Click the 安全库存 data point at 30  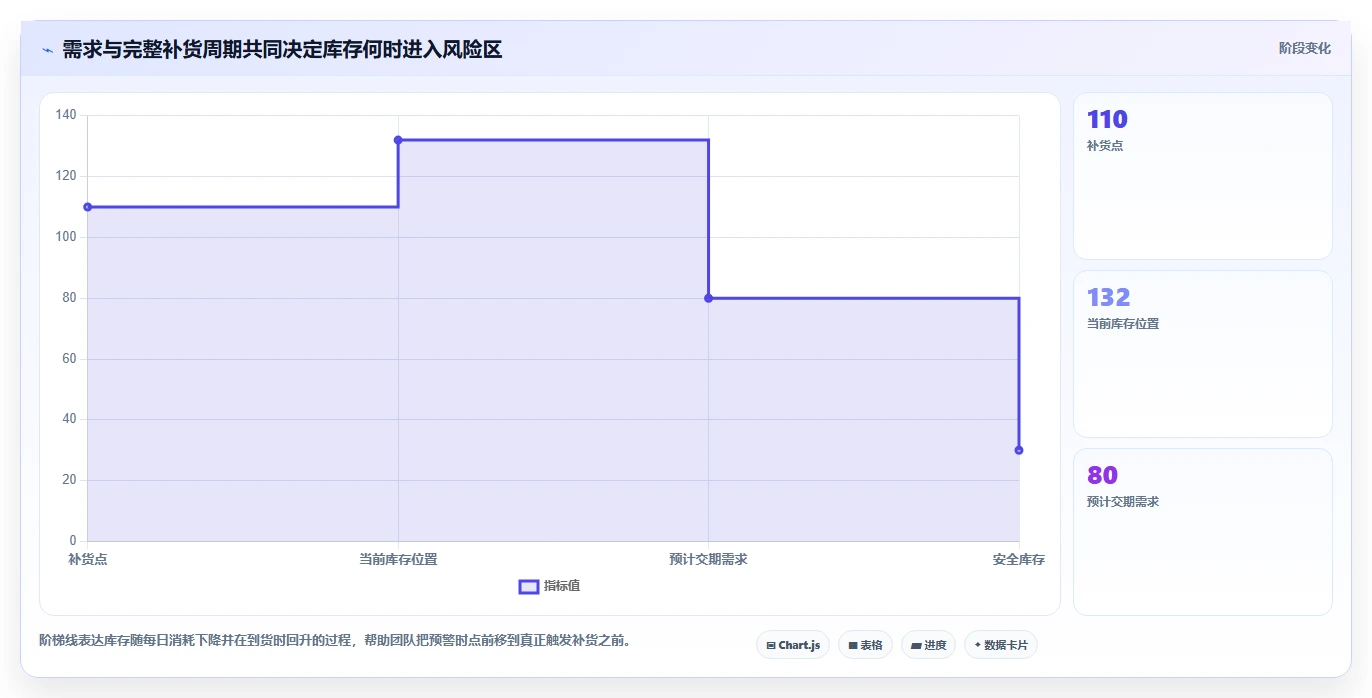(1019, 450)
